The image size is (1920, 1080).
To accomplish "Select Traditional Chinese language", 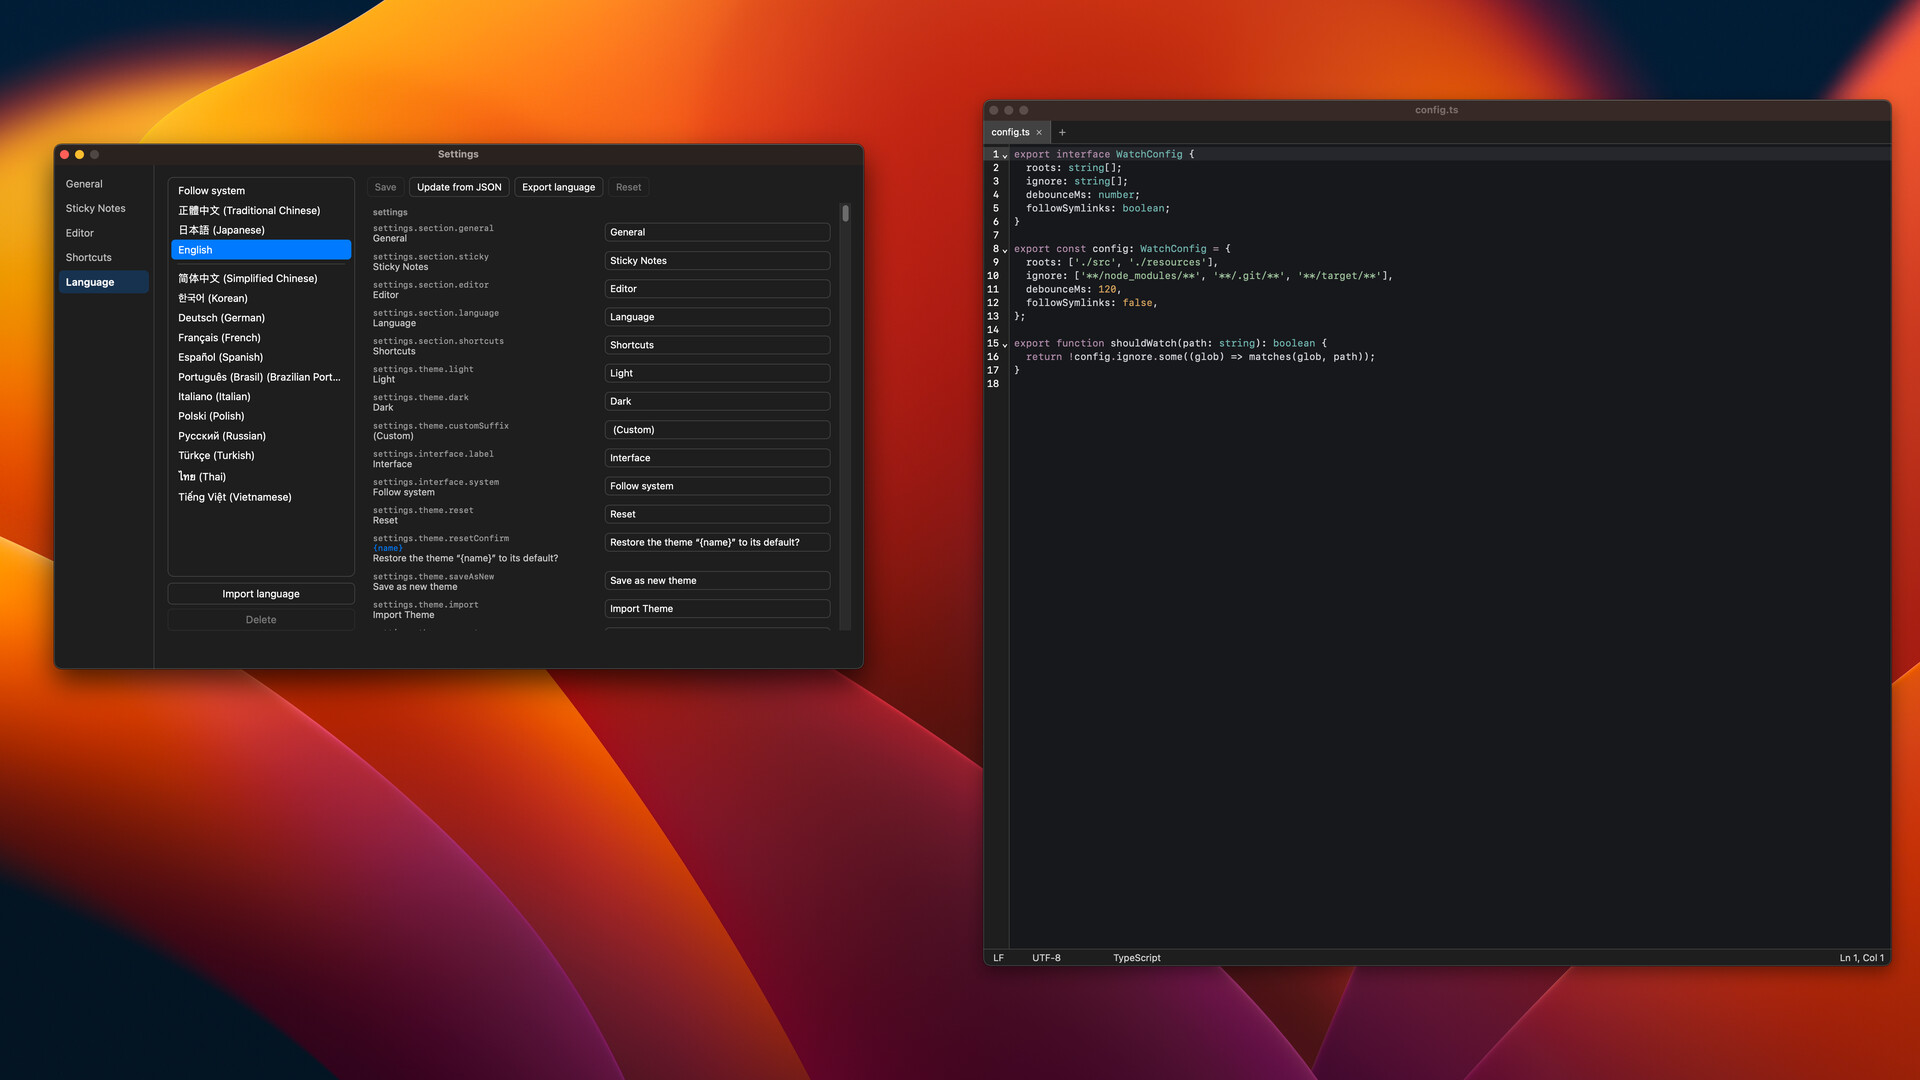I will click(261, 211).
